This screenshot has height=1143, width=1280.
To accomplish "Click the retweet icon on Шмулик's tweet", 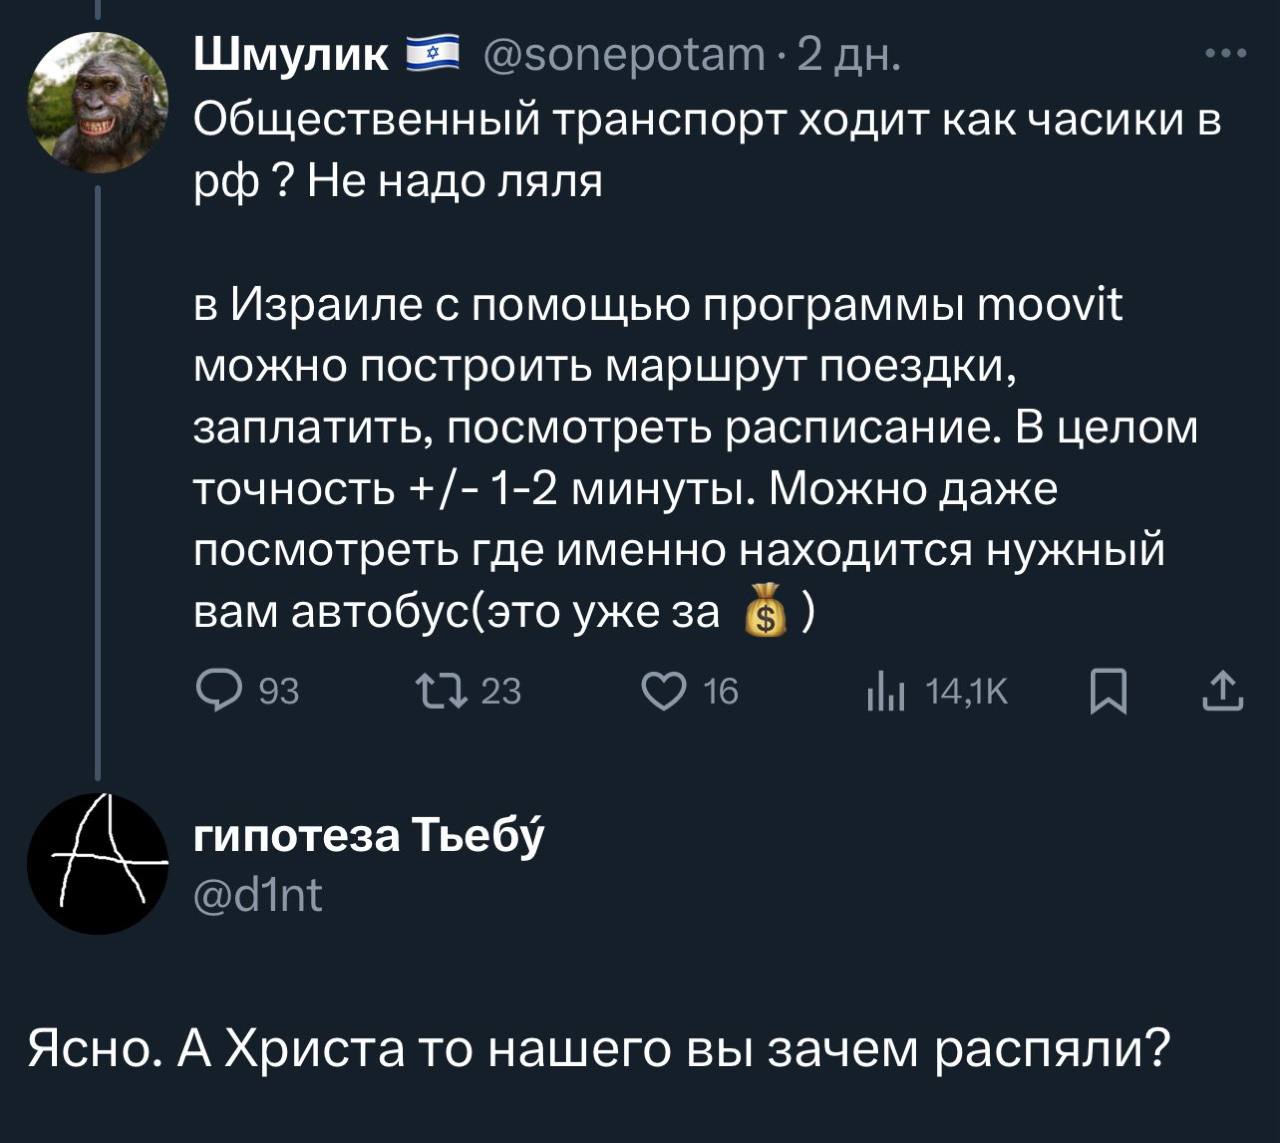I will click(x=439, y=690).
